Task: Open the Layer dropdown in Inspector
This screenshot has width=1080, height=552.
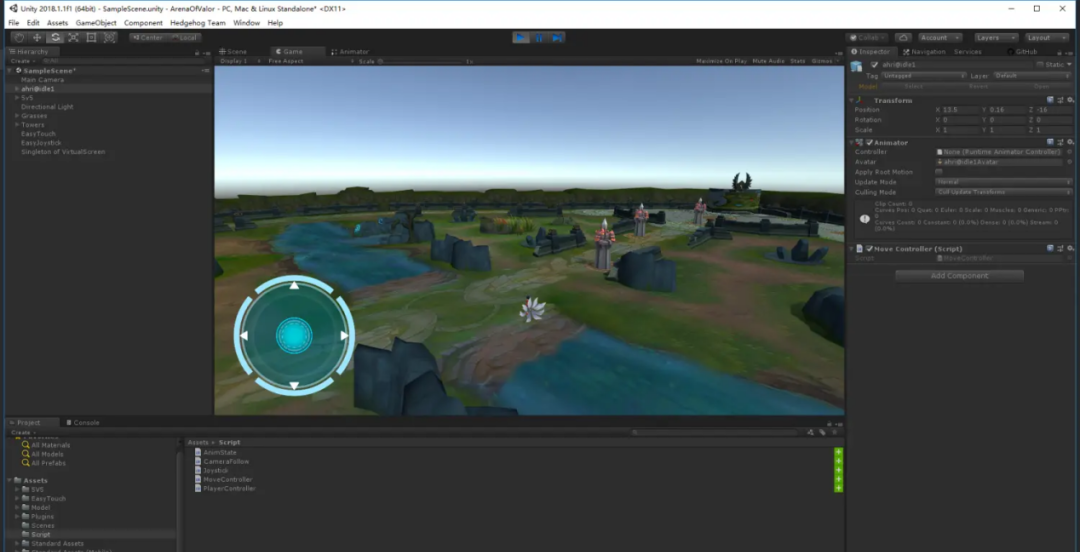Action: [1032, 76]
